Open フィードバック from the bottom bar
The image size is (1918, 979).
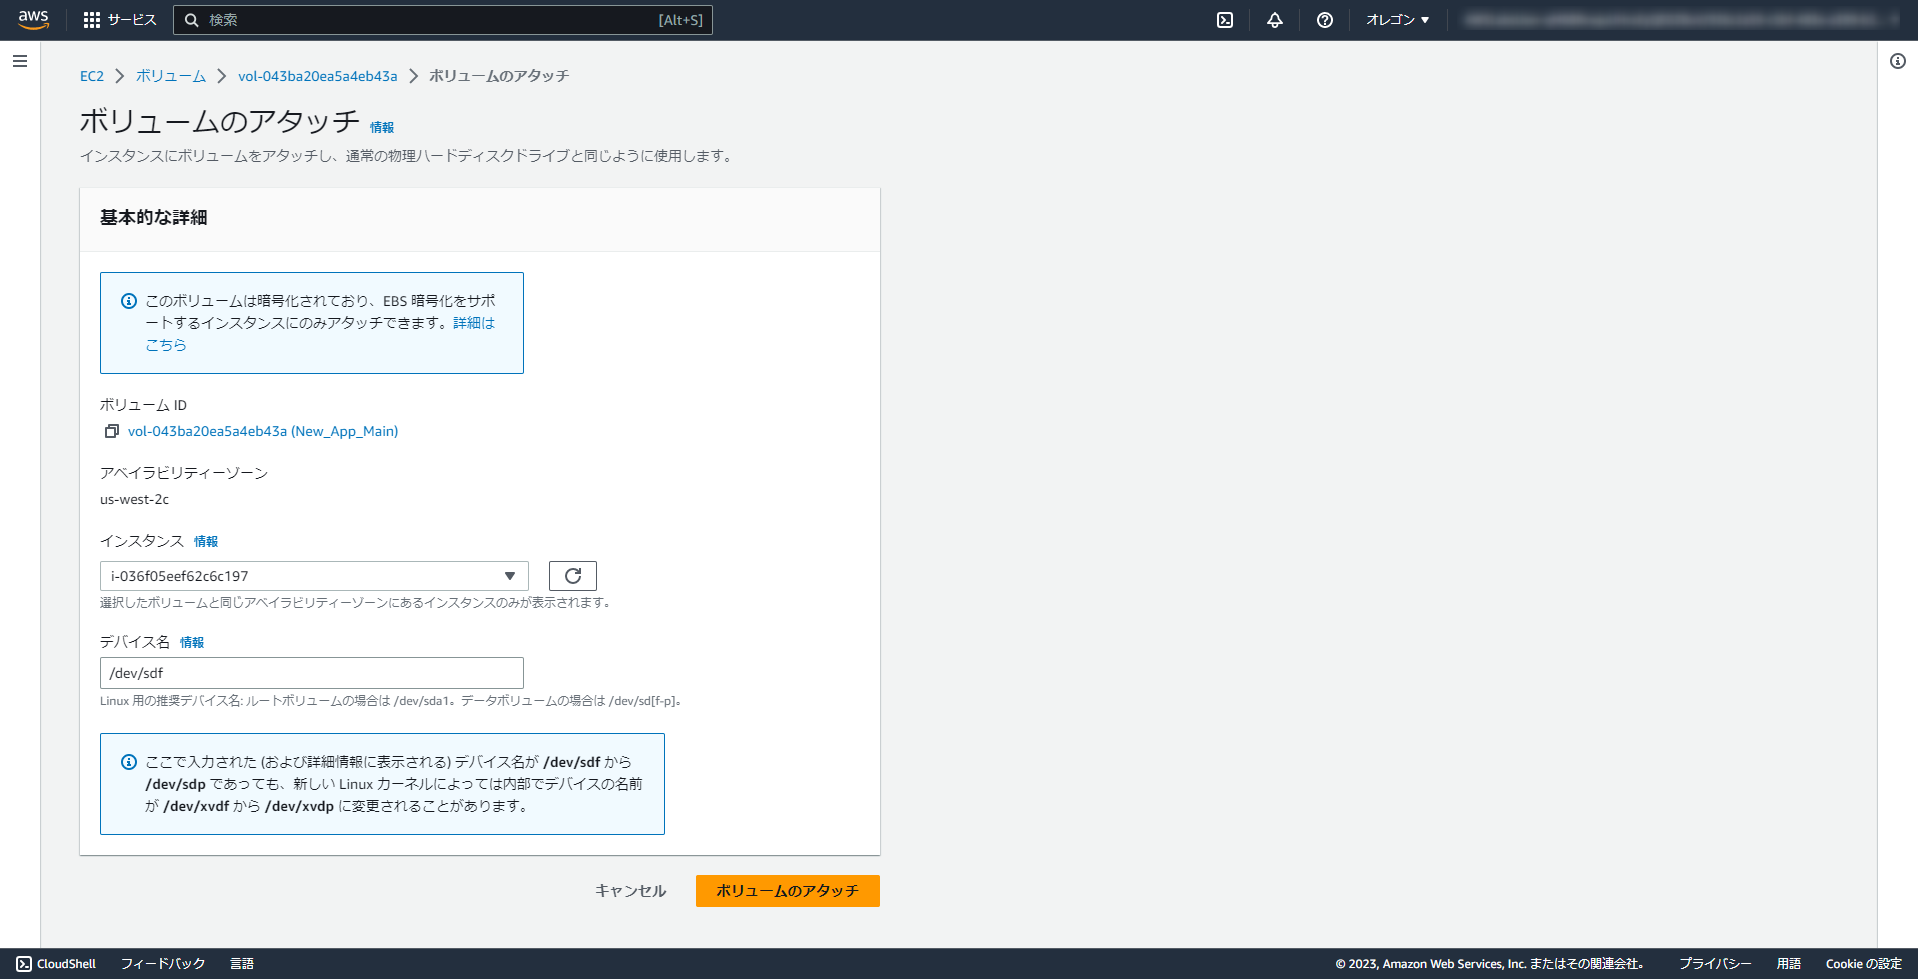[161, 963]
